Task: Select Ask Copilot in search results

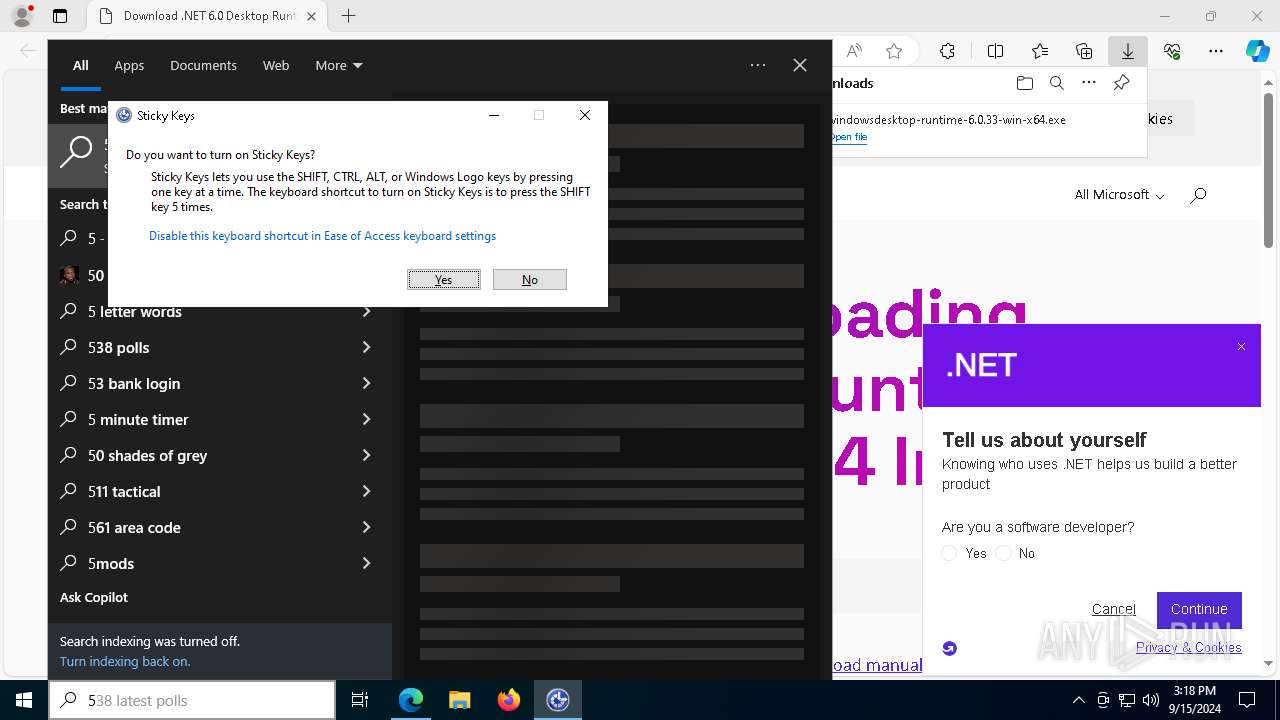Action: [94, 597]
